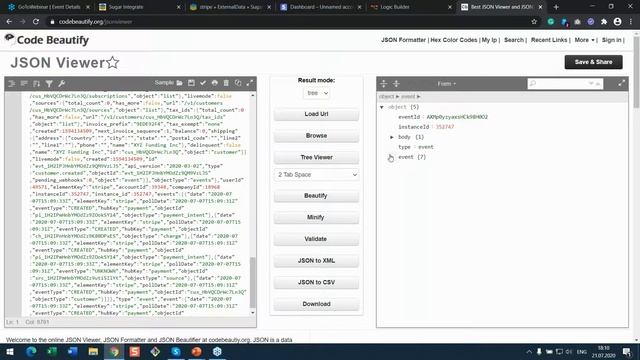The width and height of the screenshot is (640, 360).
Task: Open Search link in header
Action: coord(513,40)
